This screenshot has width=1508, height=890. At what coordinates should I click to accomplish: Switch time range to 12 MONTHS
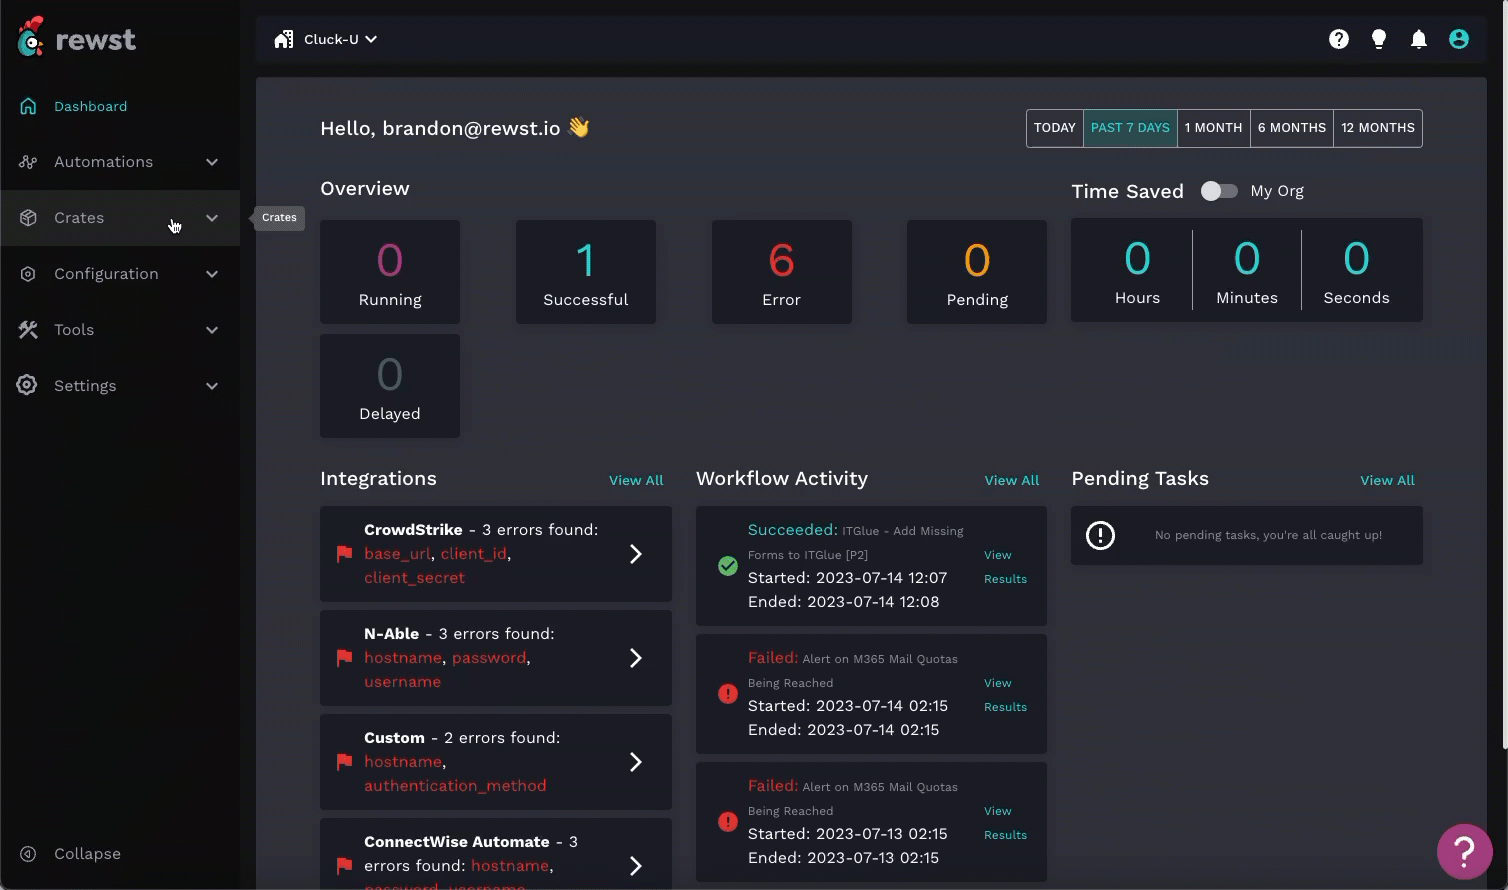pyautogui.click(x=1377, y=128)
